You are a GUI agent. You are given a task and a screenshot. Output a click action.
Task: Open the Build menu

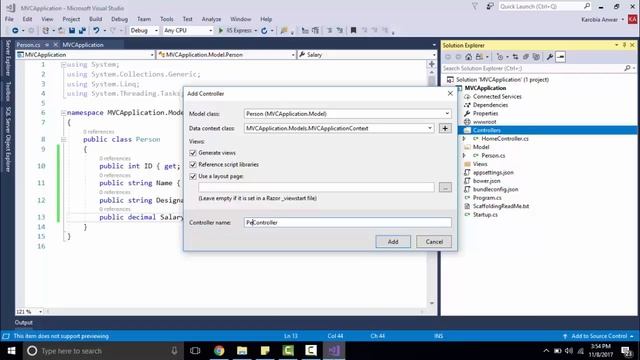(96, 19)
